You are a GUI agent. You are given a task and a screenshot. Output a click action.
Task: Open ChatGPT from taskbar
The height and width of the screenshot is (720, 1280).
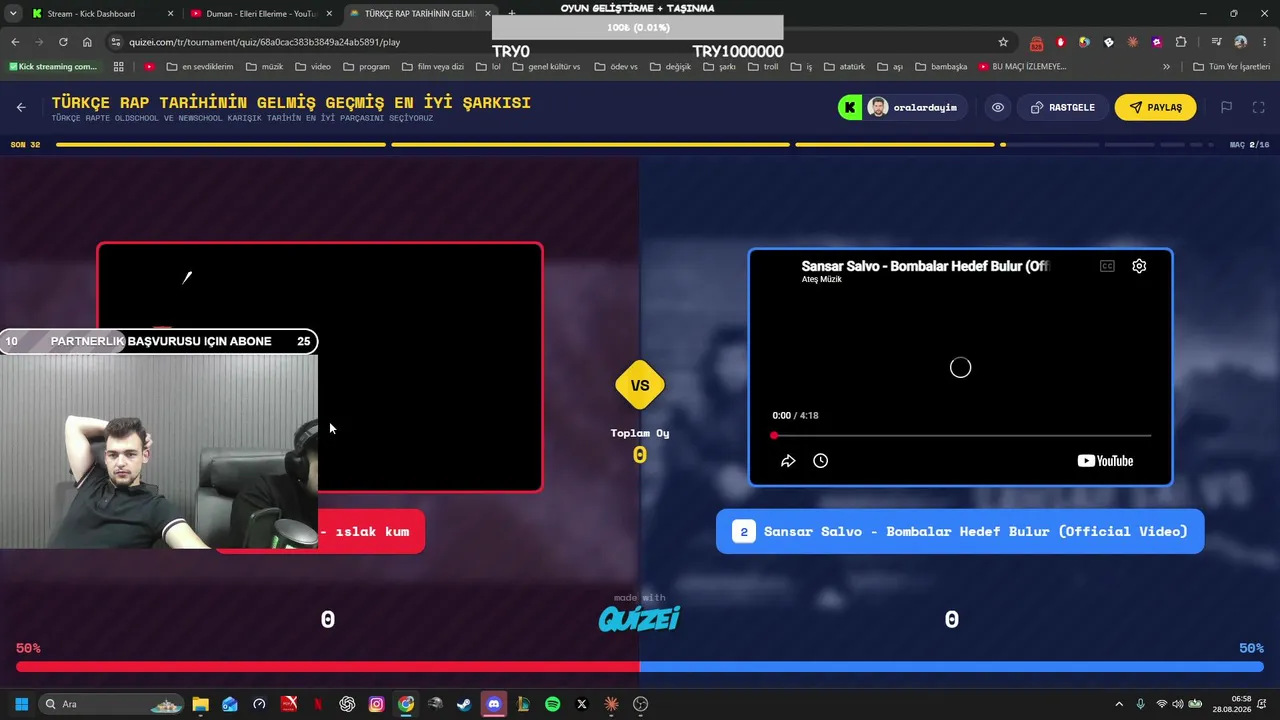pyautogui.click(x=347, y=704)
